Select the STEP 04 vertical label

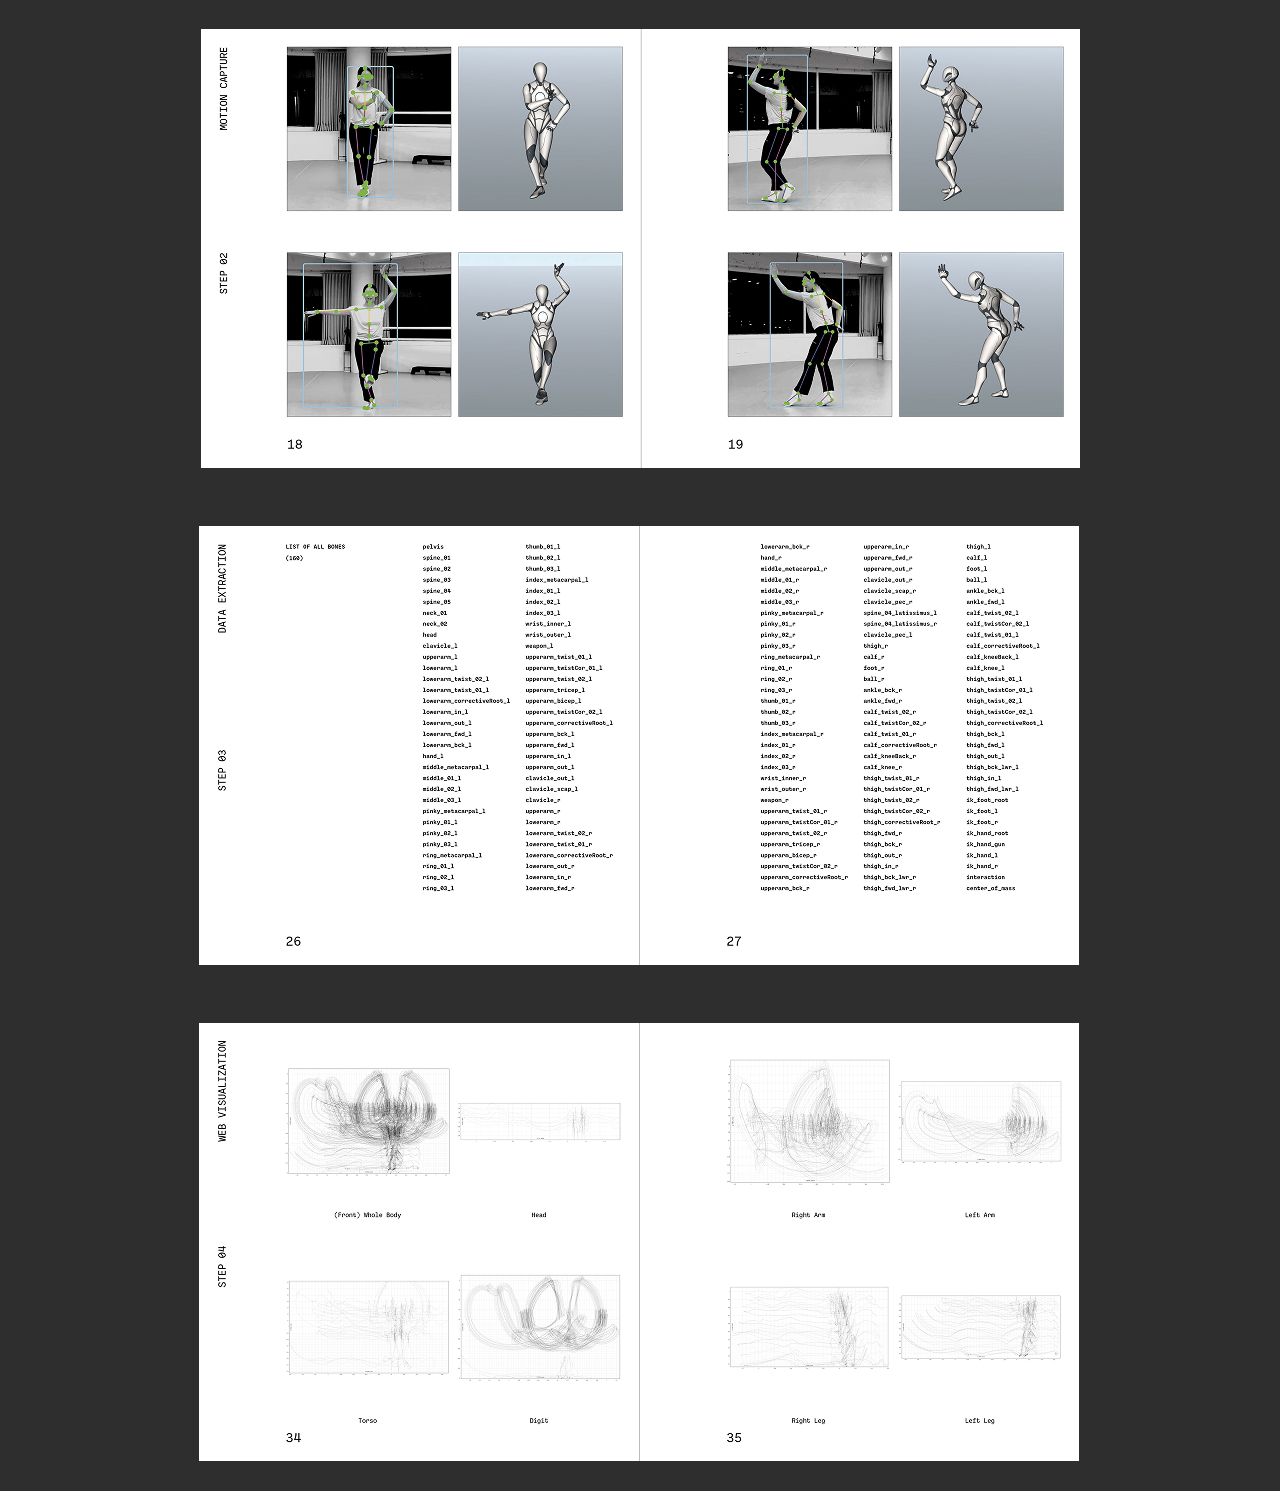pyautogui.click(x=222, y=1266)
